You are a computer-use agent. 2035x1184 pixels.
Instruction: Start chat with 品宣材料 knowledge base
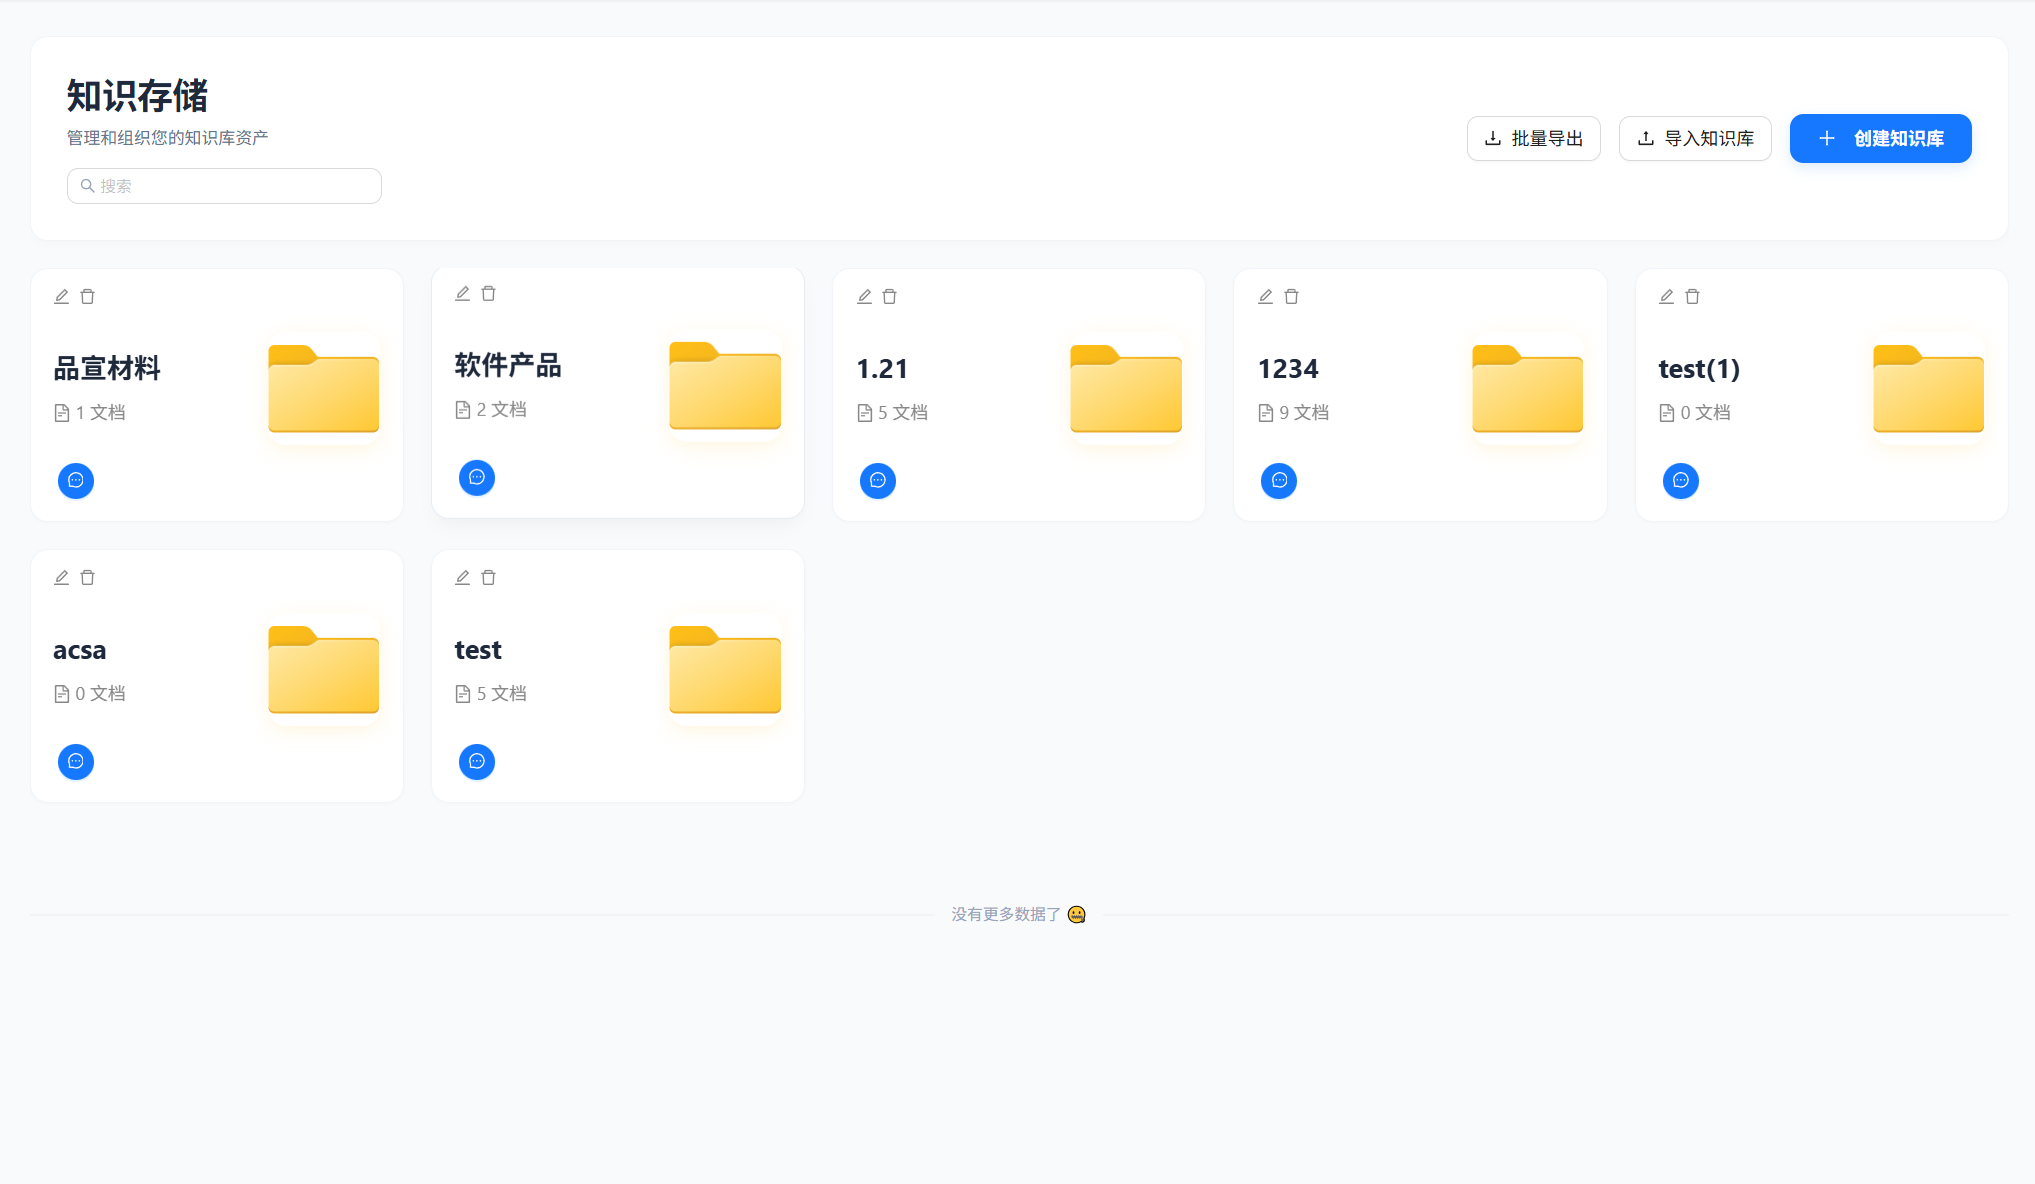click(76, 481)
